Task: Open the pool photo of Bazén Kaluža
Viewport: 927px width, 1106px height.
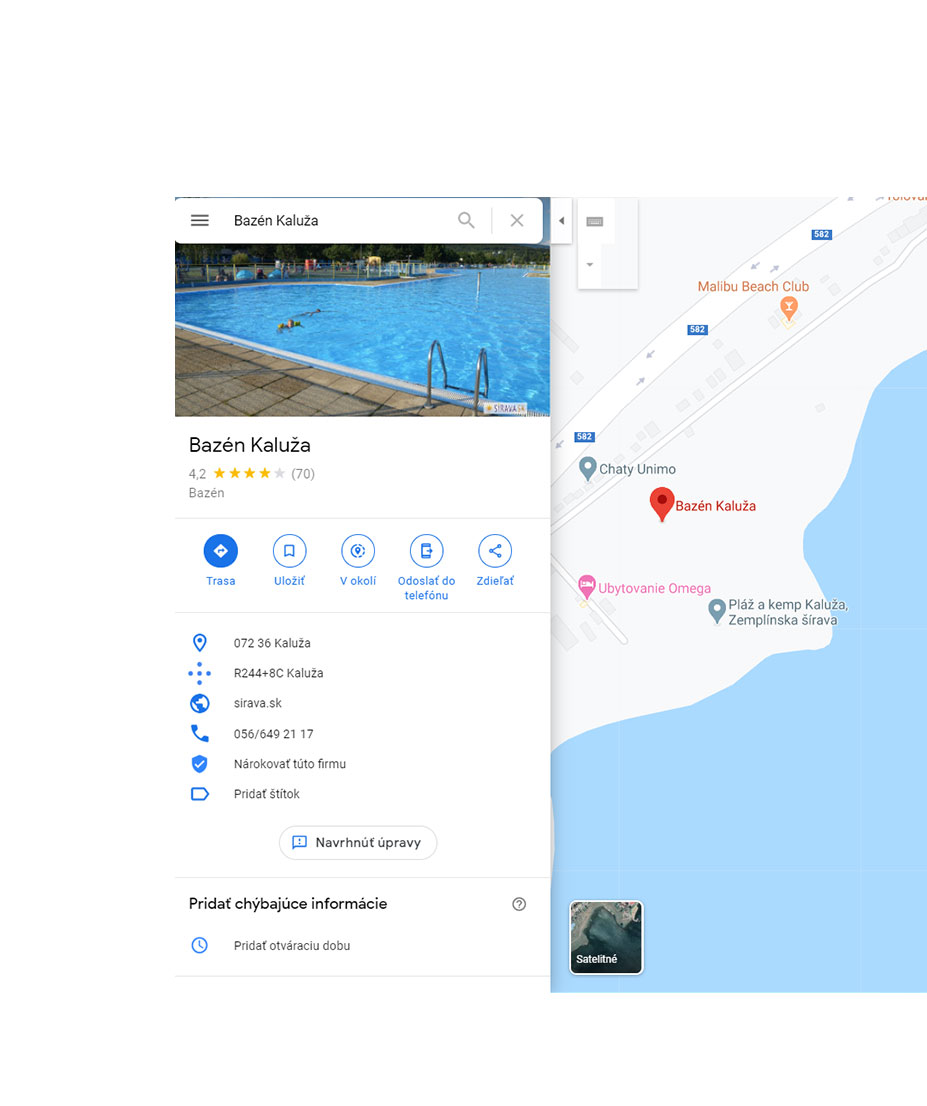Action: (x=362, y=330)
